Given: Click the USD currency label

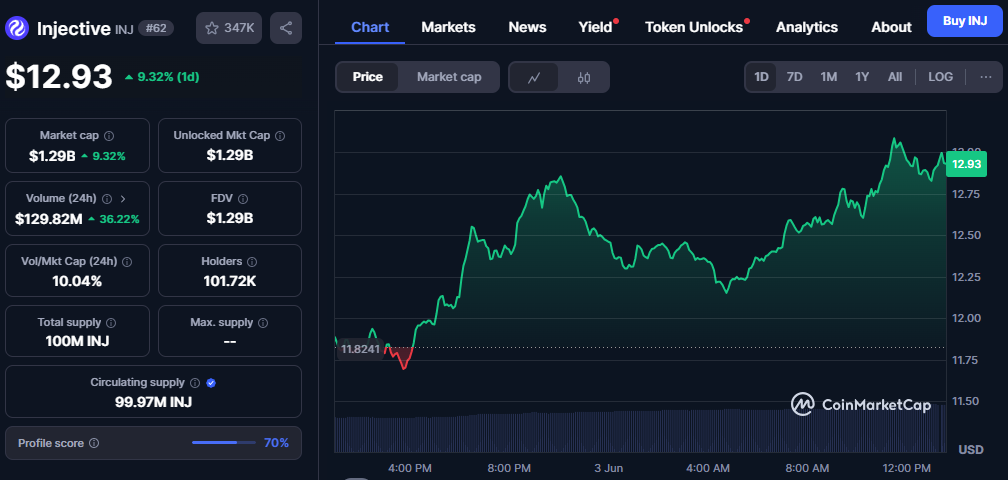Looking at the screenshot, I should coord(971,449).
